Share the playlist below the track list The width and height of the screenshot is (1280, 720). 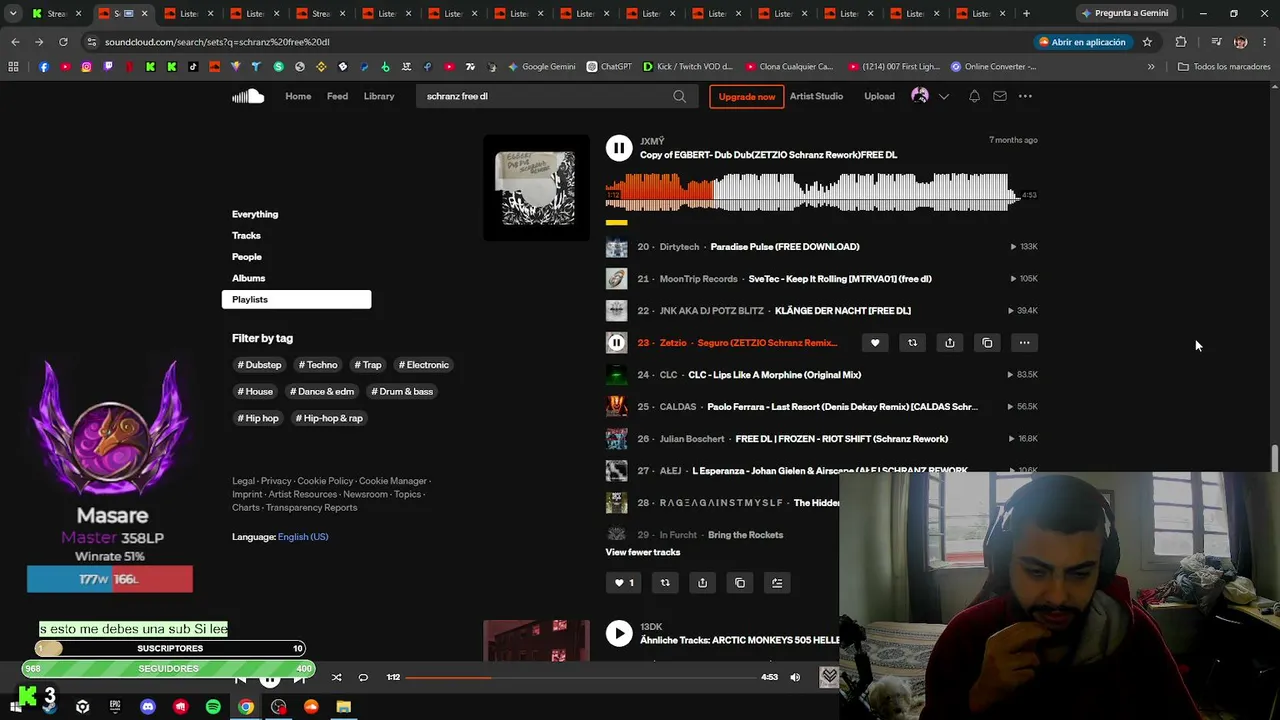[702, 583]
